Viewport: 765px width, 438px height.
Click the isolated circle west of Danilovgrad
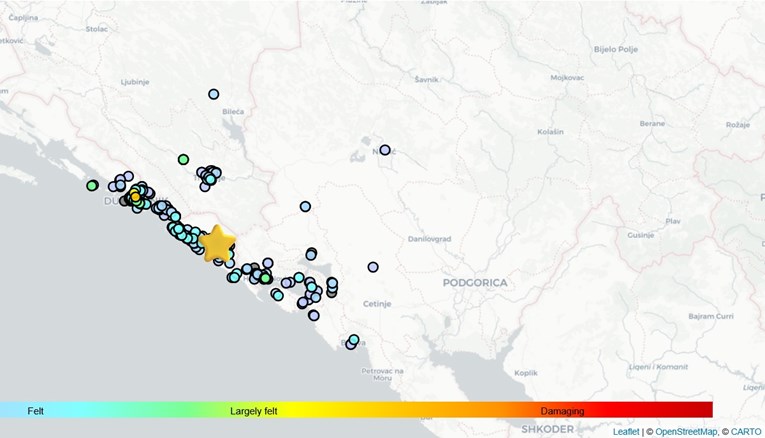tap(305, 207)
